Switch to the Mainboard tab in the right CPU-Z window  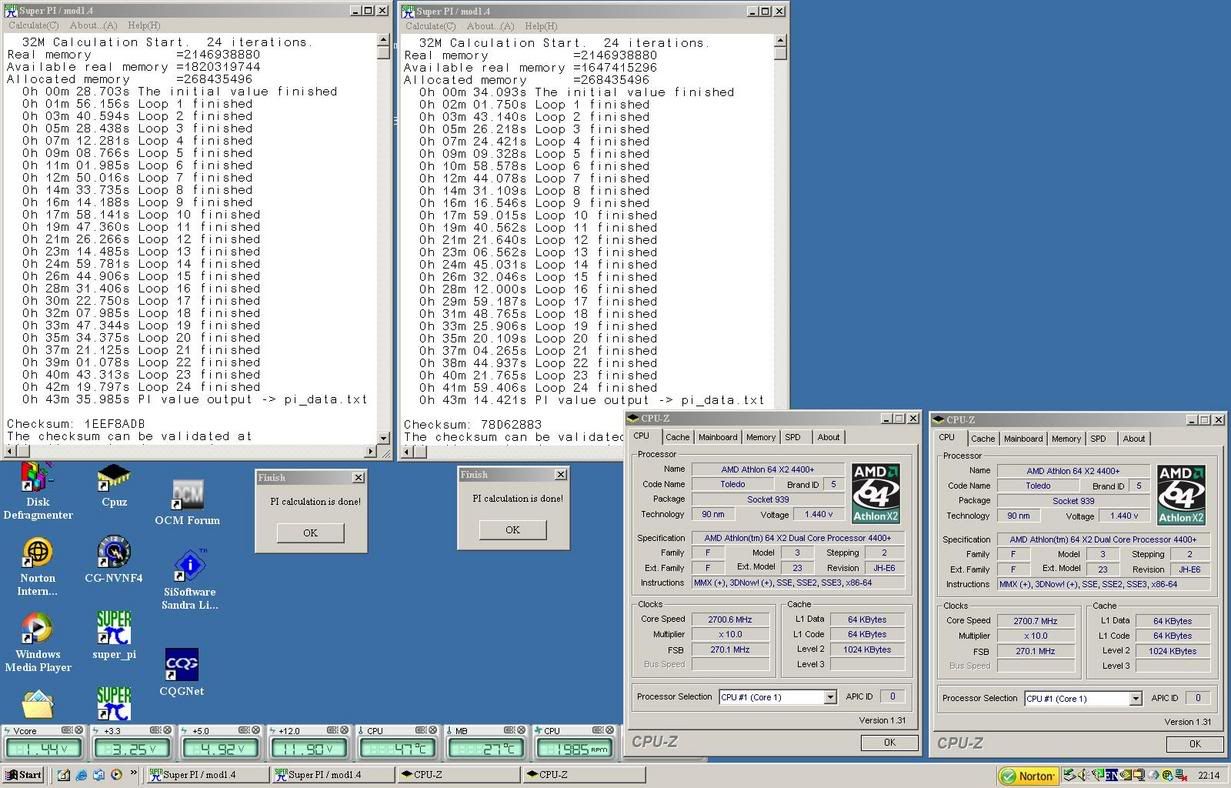point(1023,438)
